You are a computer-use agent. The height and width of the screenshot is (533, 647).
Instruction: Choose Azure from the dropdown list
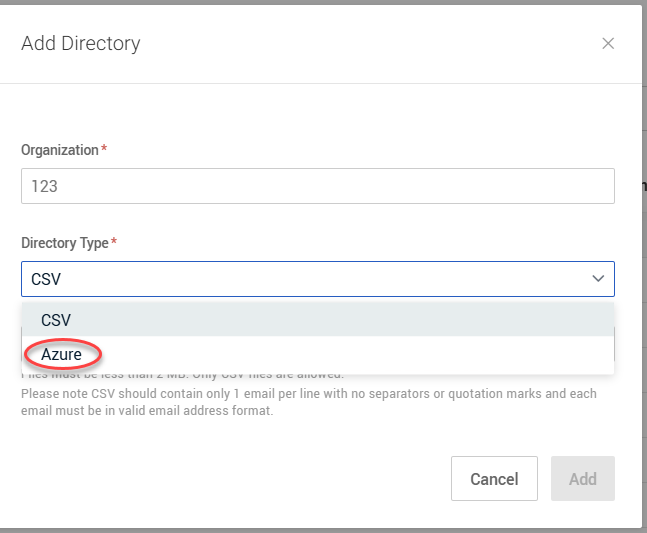pyautogui.click(x=62, y=354)
